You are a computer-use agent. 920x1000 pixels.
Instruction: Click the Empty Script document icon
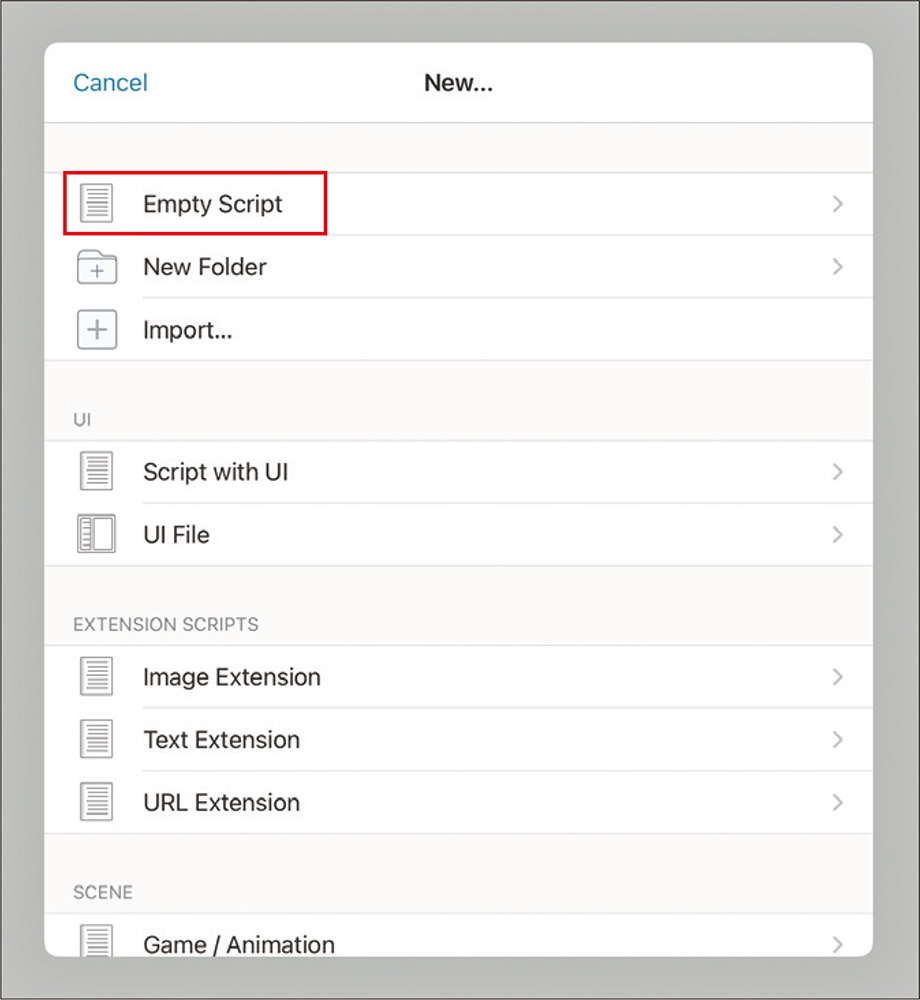click(97, 204)
